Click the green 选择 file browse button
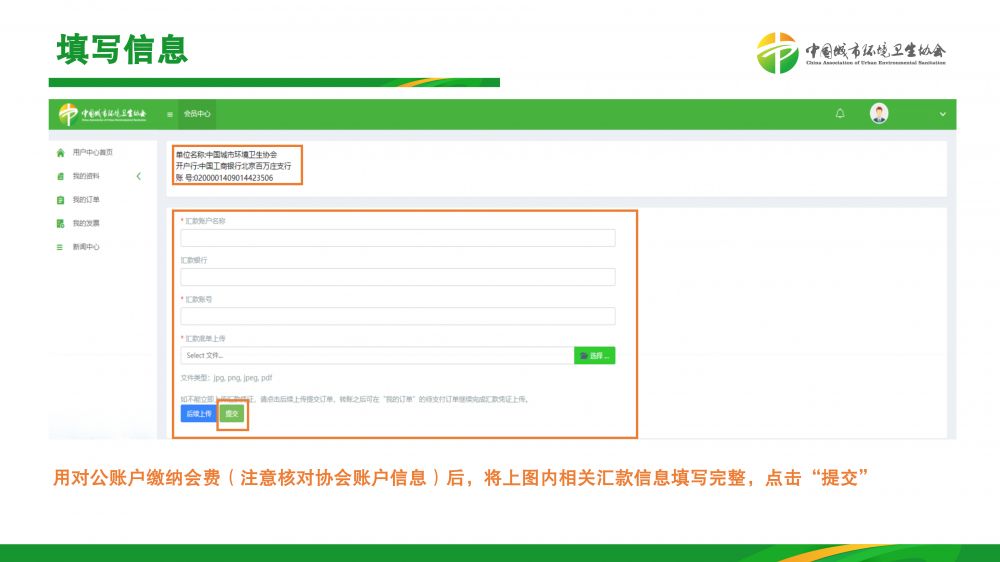Image resolution: width=1000 pixels, height=562 pixels. (594, 355)
